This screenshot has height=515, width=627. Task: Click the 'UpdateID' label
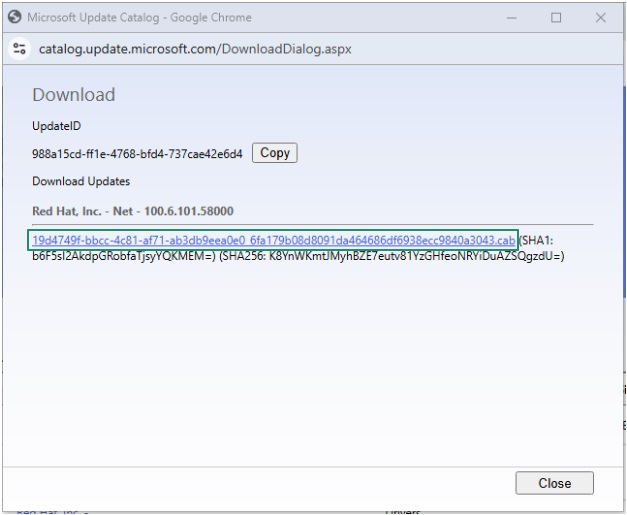pos(56,126)
